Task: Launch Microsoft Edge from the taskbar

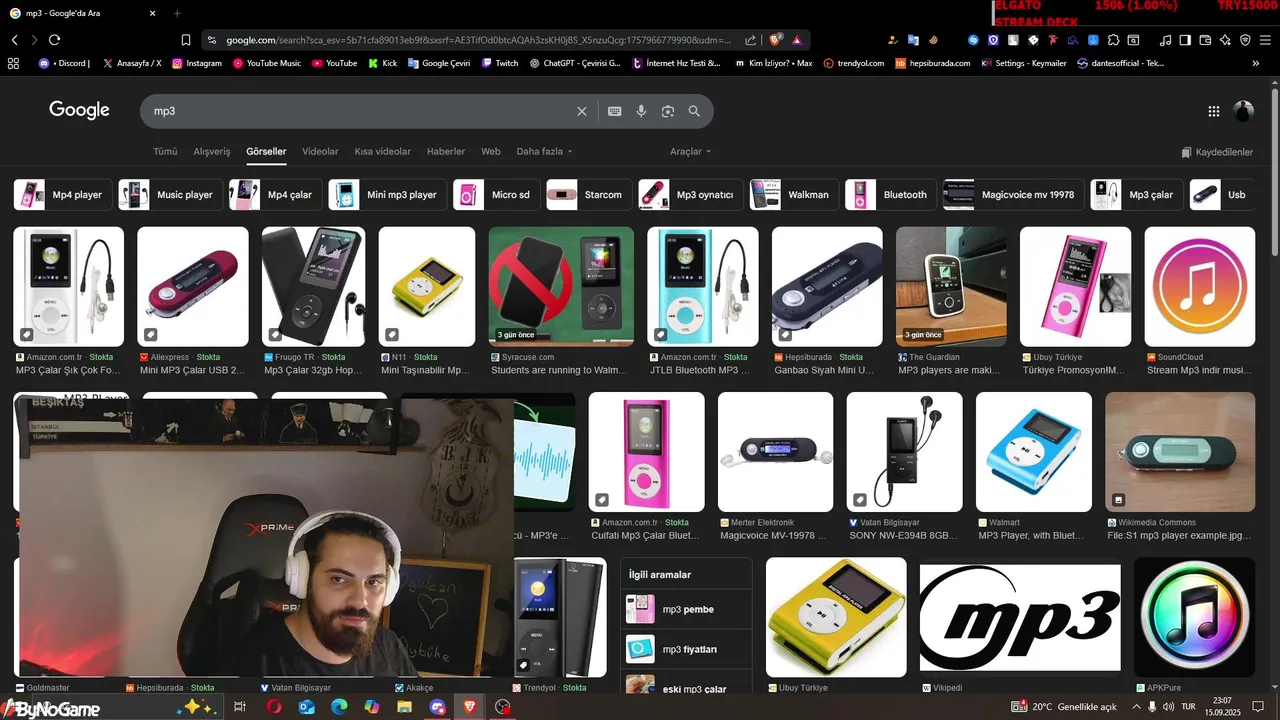Action: coord(339,707)
